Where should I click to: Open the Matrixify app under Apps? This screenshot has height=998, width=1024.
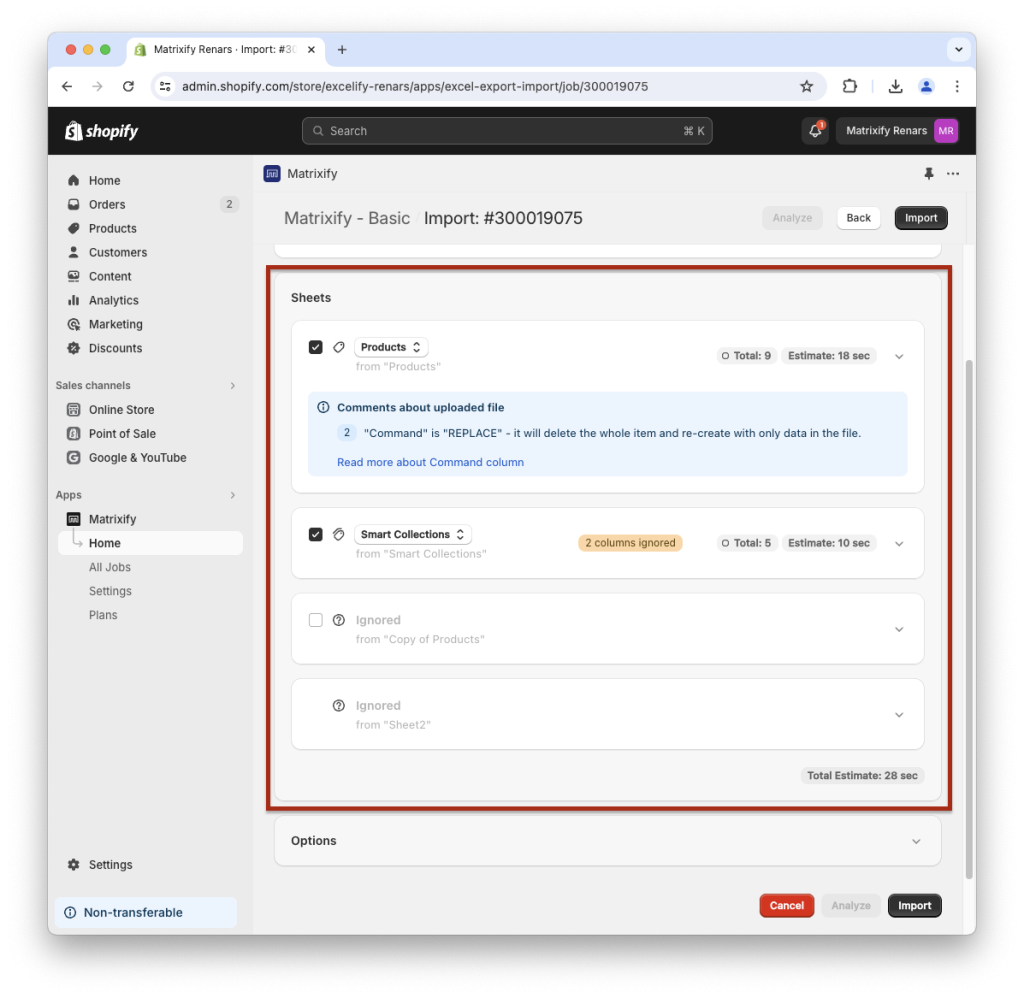coord(115,519)
